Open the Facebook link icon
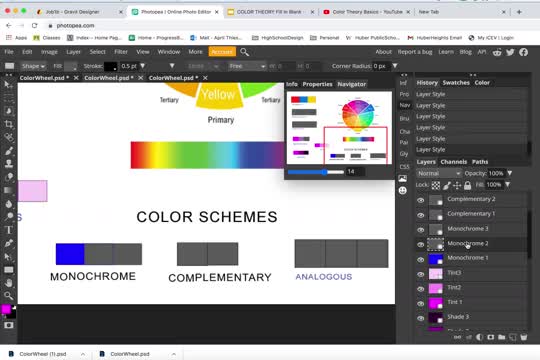540x360 pixels. (x=523, y=52)
